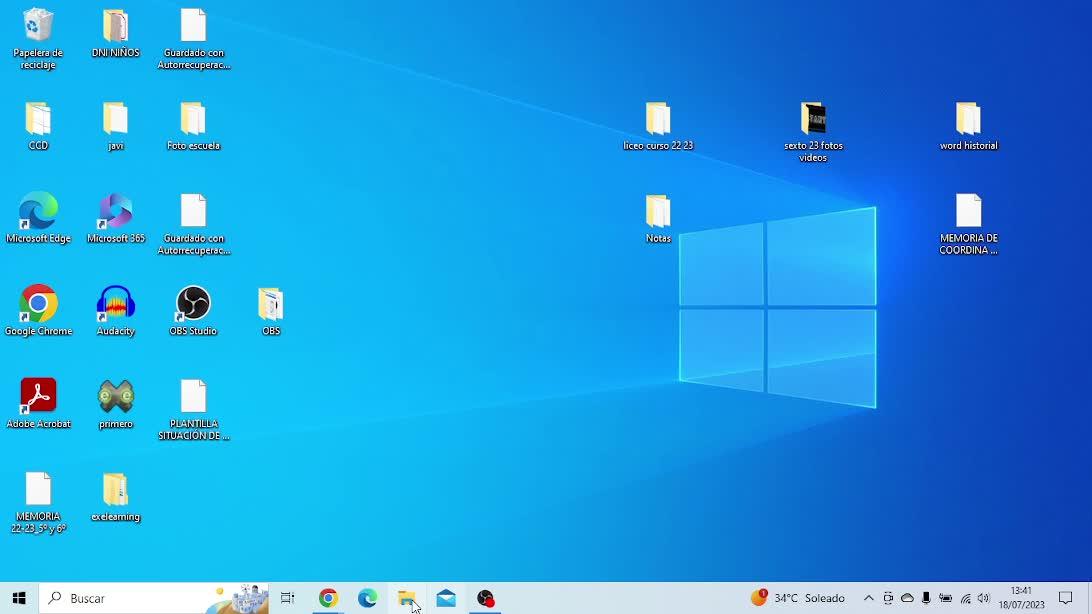Show hidden system tray icons chevron

pyautogui.click(x=868, y=598)
